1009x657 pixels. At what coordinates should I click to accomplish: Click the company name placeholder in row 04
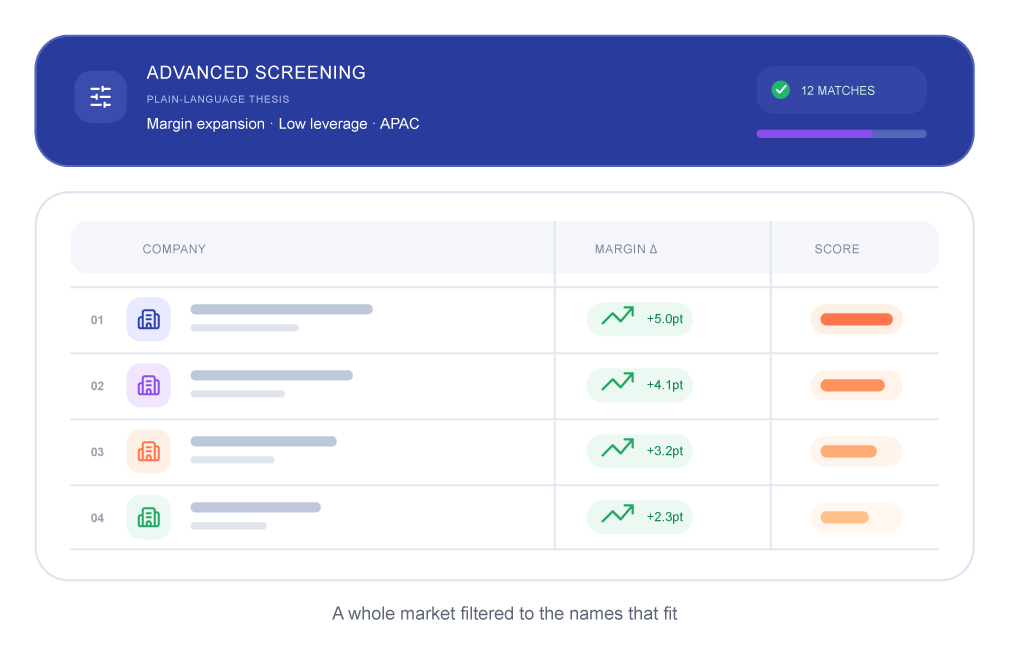click(255, 507)
